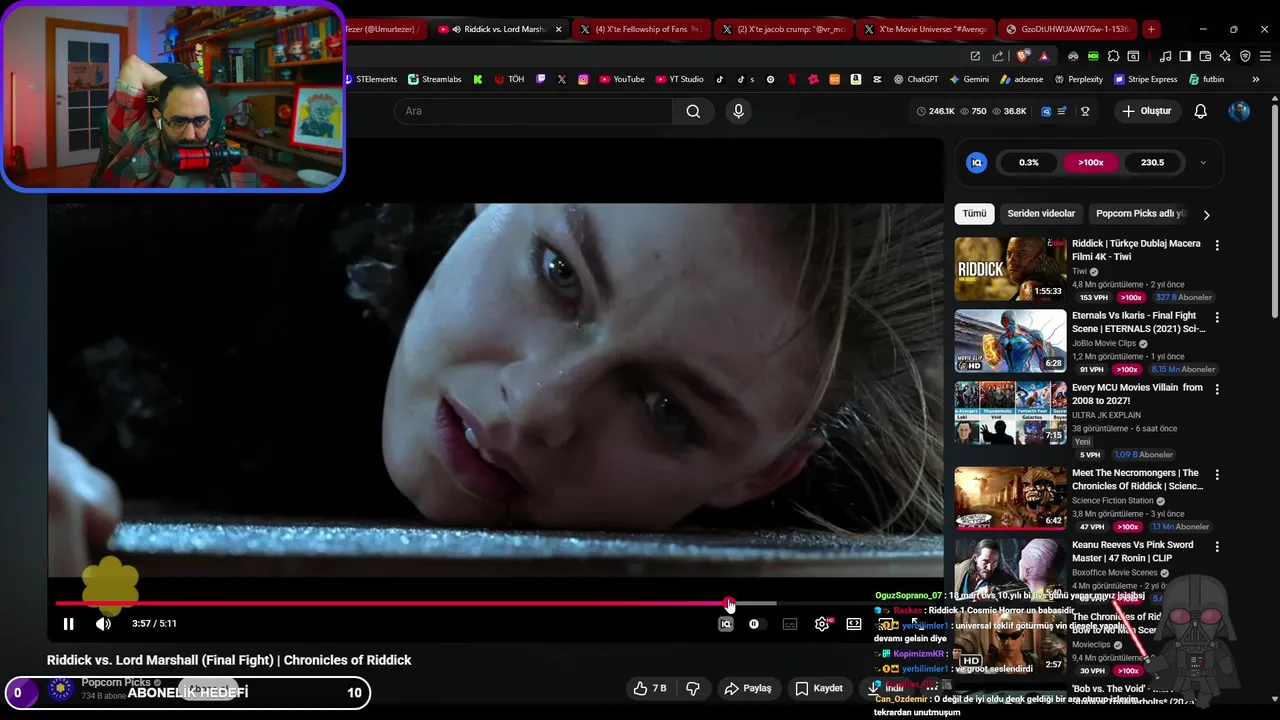Open options menu for Riddick Türkçe Dublaj video
Viewport: 1280px width, 720px height.
click(x=1217, y=245)
